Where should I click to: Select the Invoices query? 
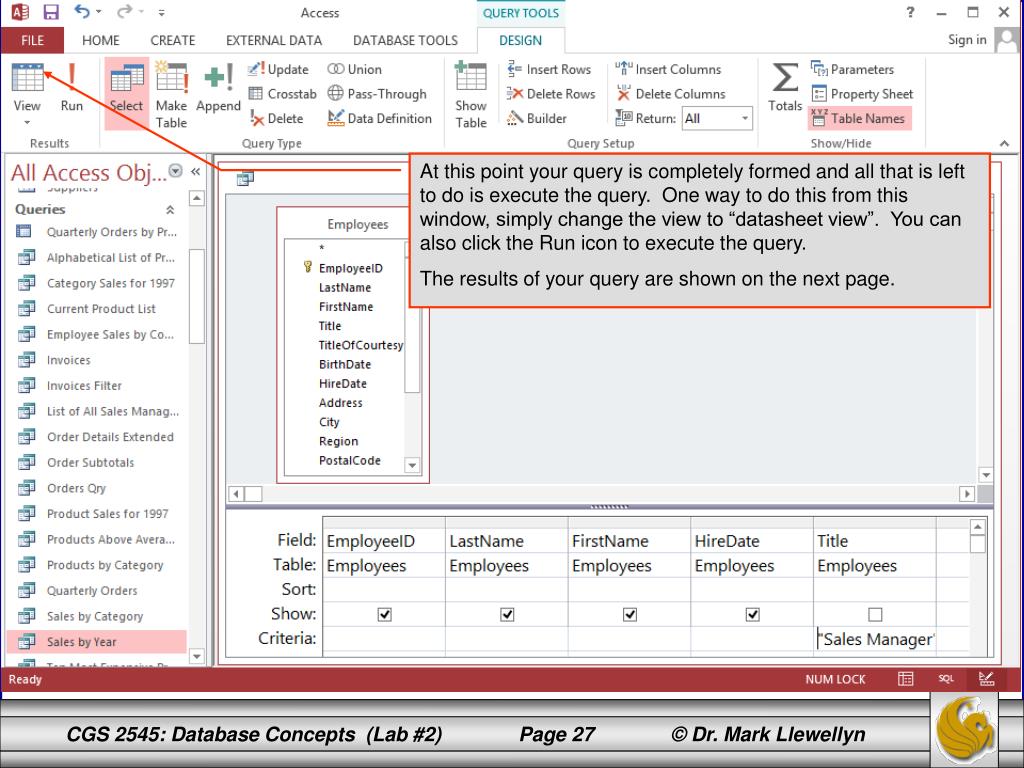click(x=97, y=360)
